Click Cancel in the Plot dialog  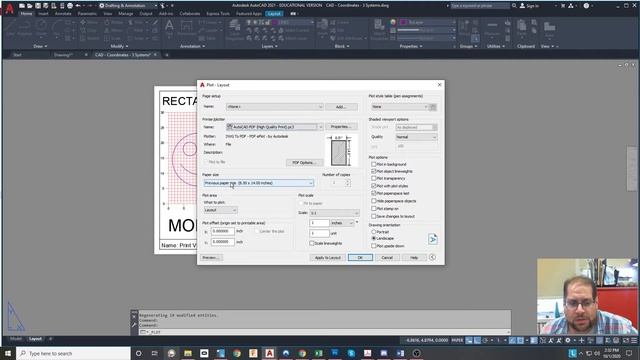tap(387, 258)
